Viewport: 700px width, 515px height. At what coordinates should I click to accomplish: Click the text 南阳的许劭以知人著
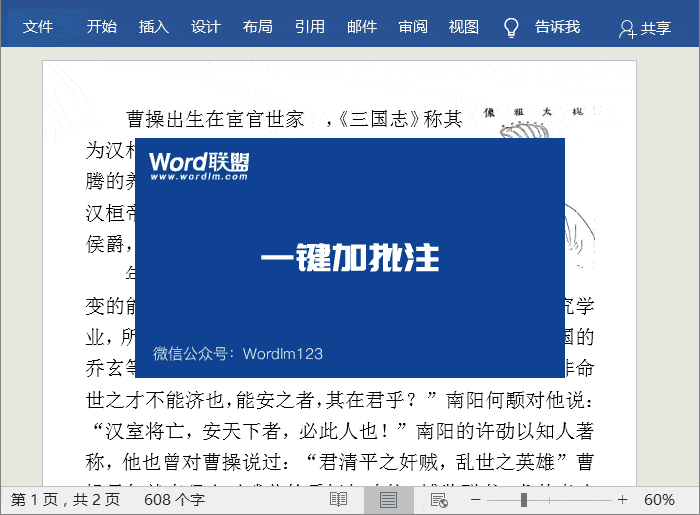click(504, 431)
